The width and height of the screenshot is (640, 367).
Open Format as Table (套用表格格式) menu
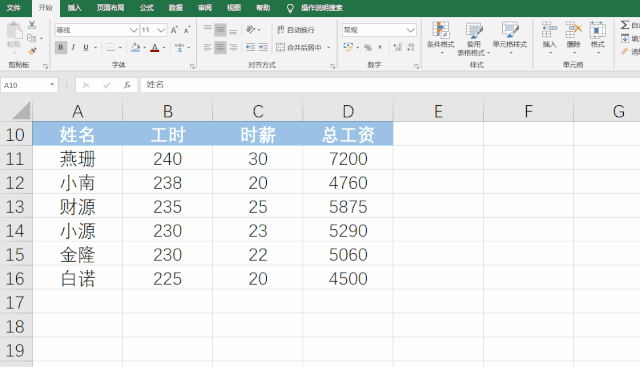pos(474,39)
